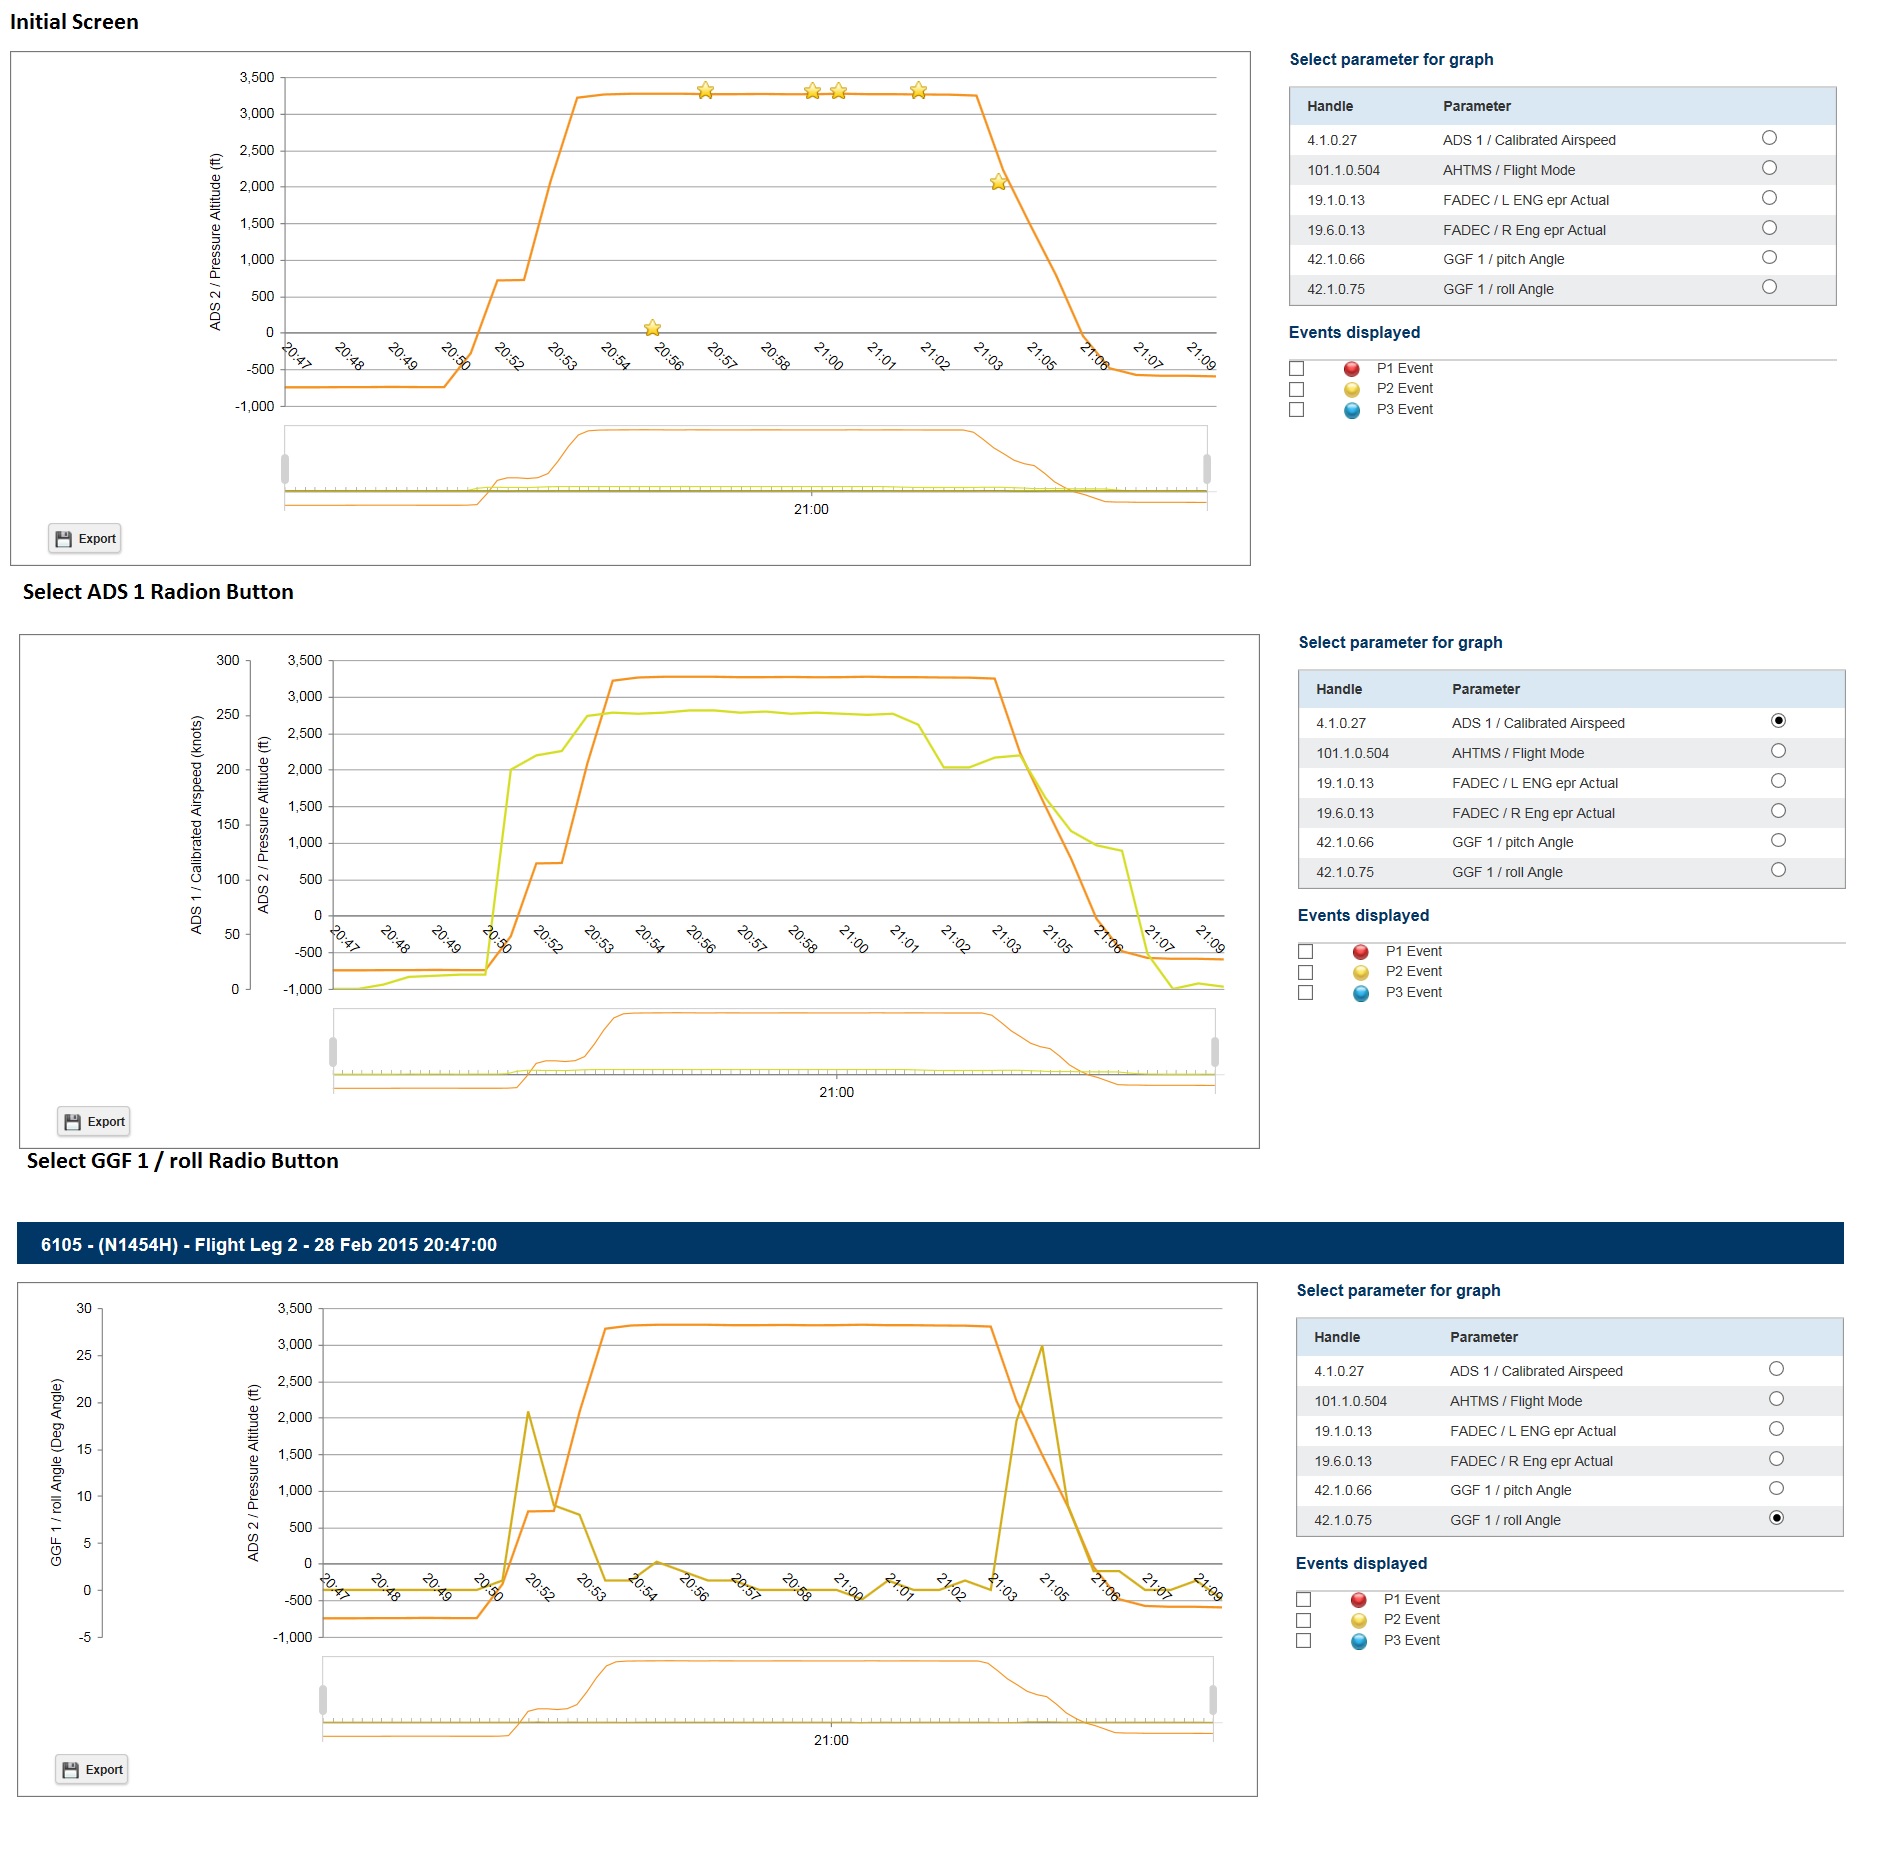Click the Parameter column header in the third table
1886x1862 pixels.
1484,1337
